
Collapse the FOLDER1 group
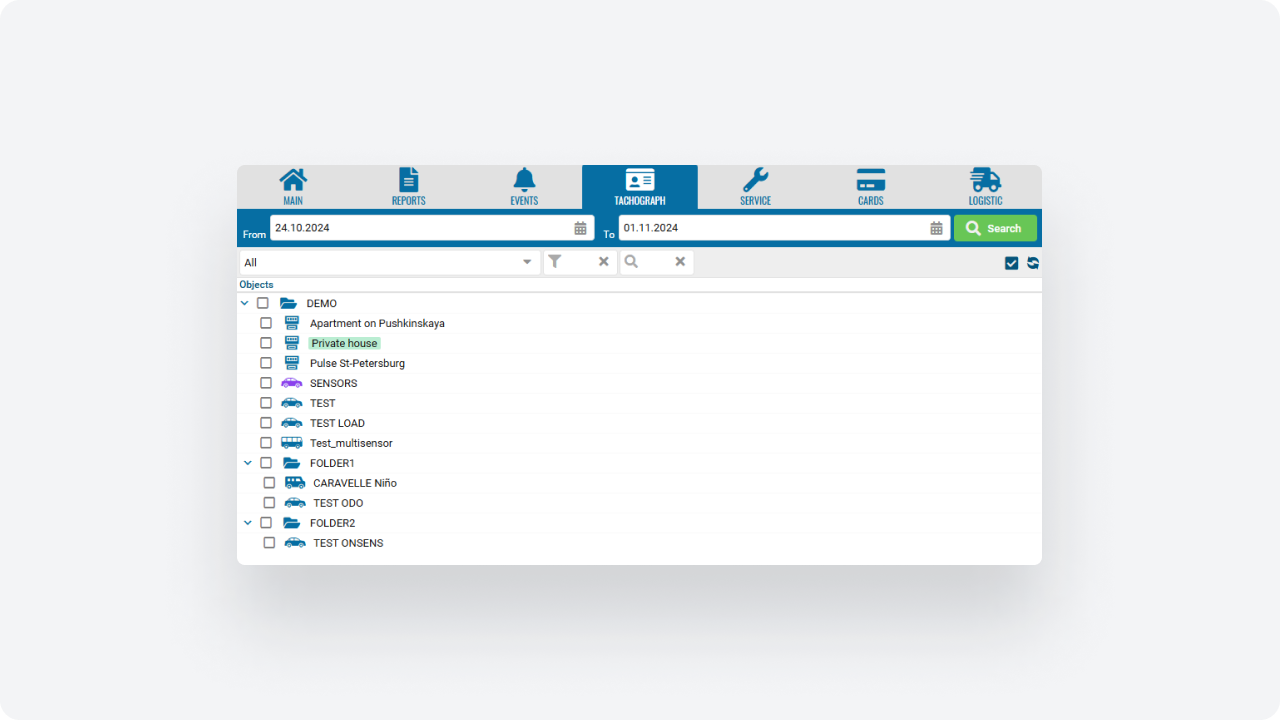(x=248, y=463)
